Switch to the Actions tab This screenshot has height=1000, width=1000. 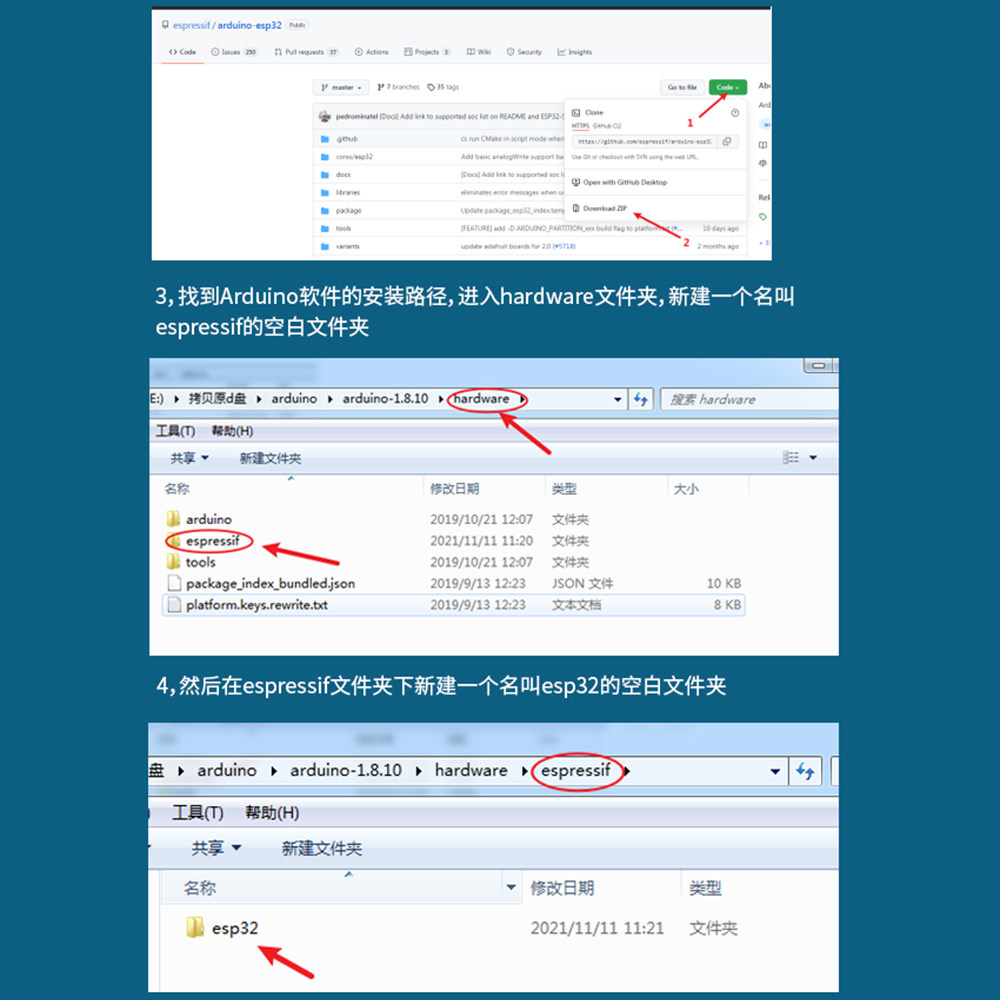372,52
